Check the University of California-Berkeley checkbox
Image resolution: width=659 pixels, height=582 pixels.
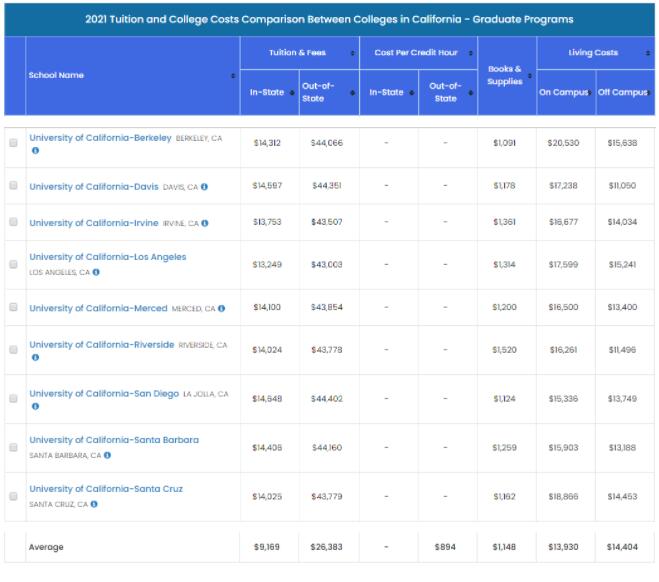coord(13,144)
